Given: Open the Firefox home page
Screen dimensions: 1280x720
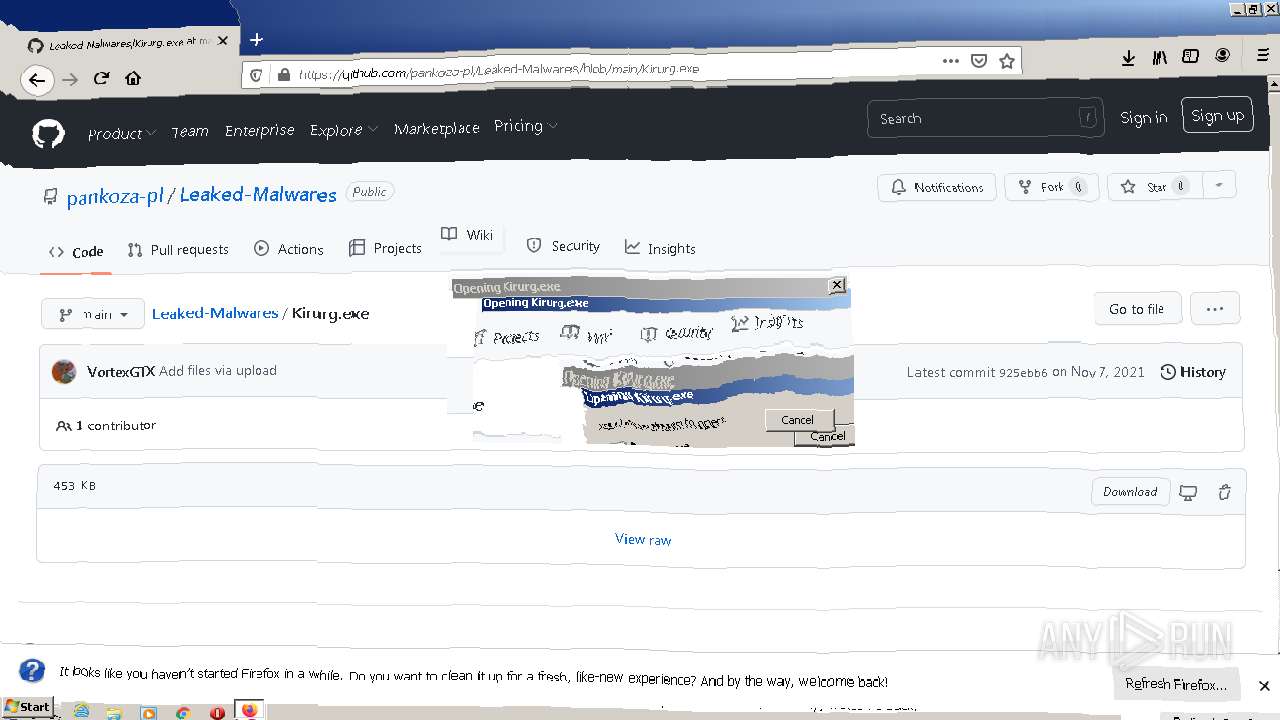Looking at the screenshot, I should [133, 79].
